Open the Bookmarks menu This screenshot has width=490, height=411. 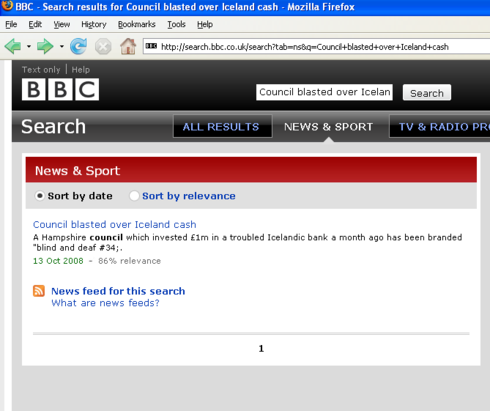(137, 24)
